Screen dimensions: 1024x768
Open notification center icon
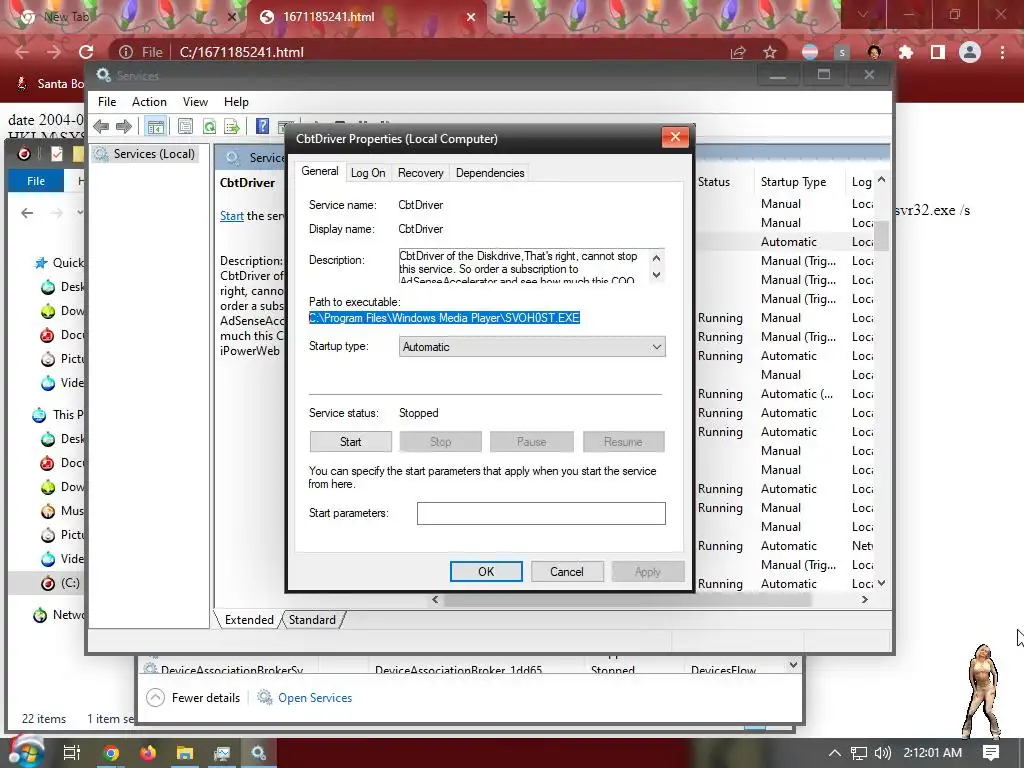[991, 752]
